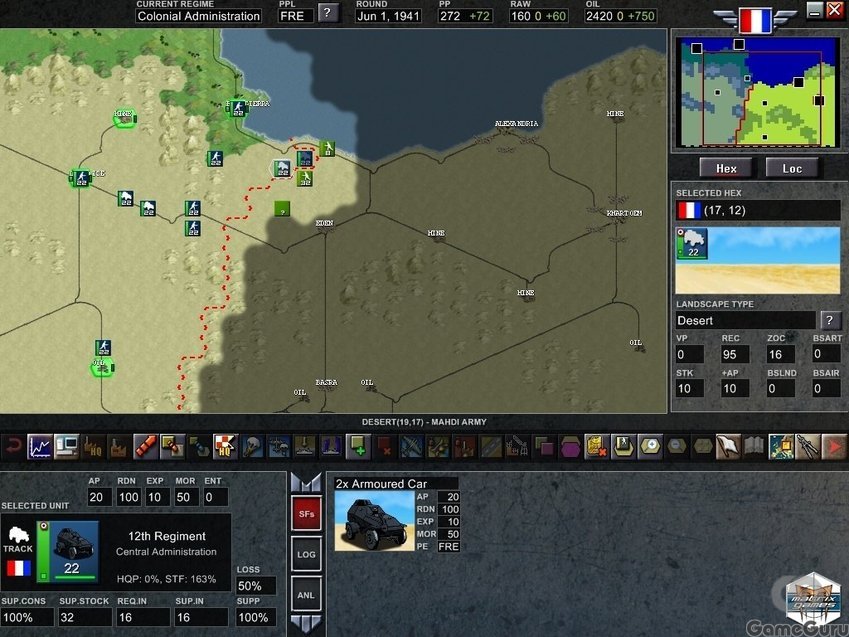Click the Desert landscape type field

(x=745, y=320)
